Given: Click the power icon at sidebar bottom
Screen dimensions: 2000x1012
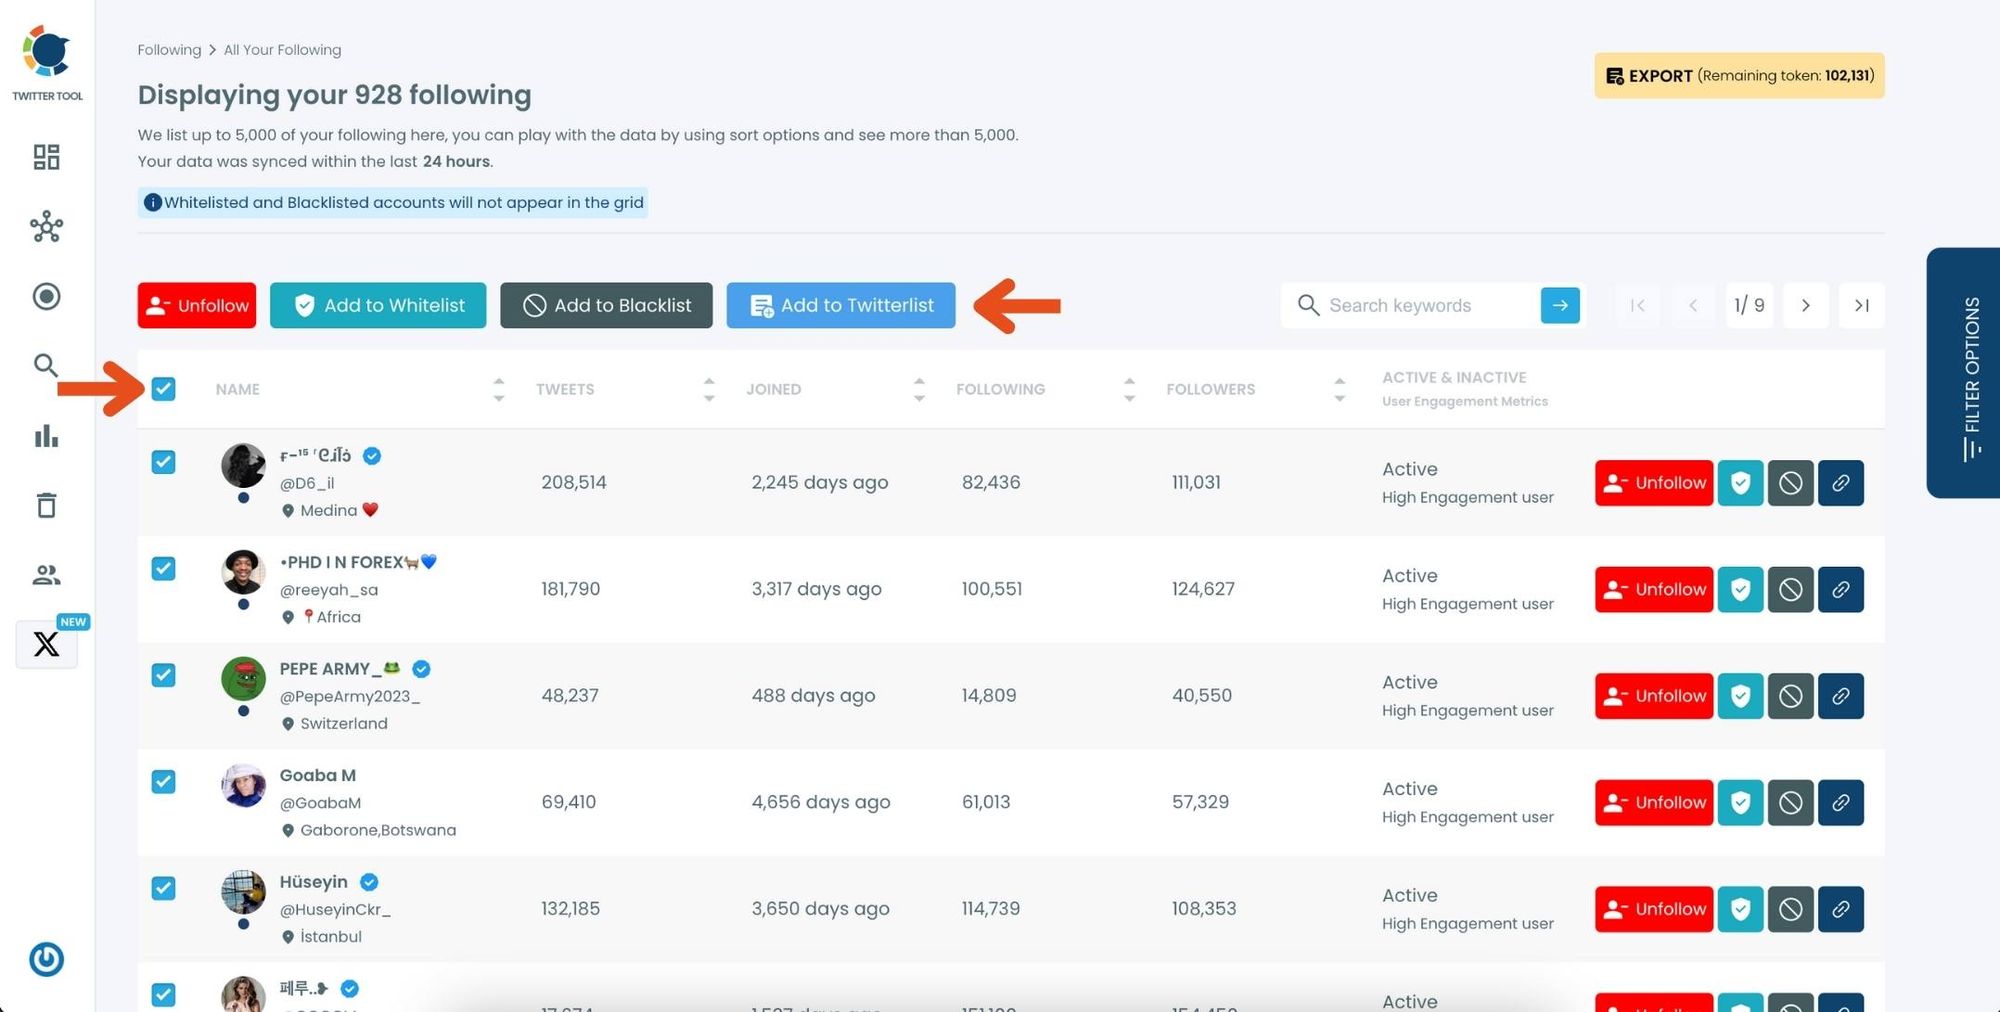Looking at the screenshot, I should click(46, 959).
